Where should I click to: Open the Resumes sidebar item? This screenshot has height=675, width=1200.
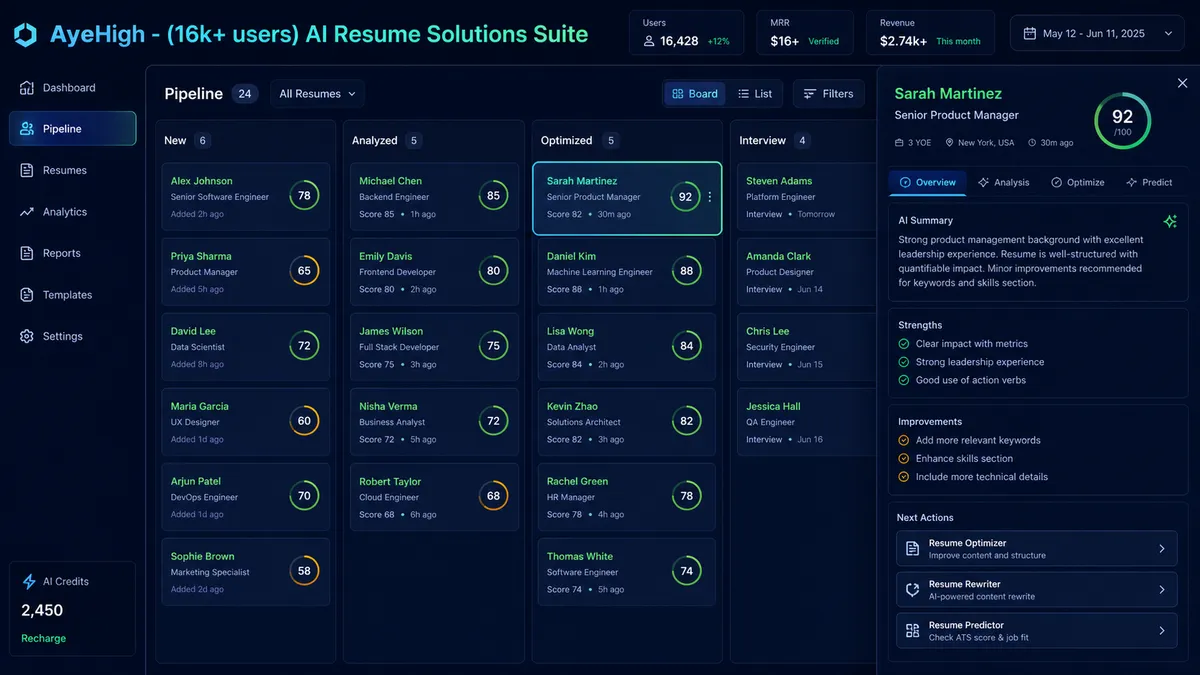[x=72, y=171]
